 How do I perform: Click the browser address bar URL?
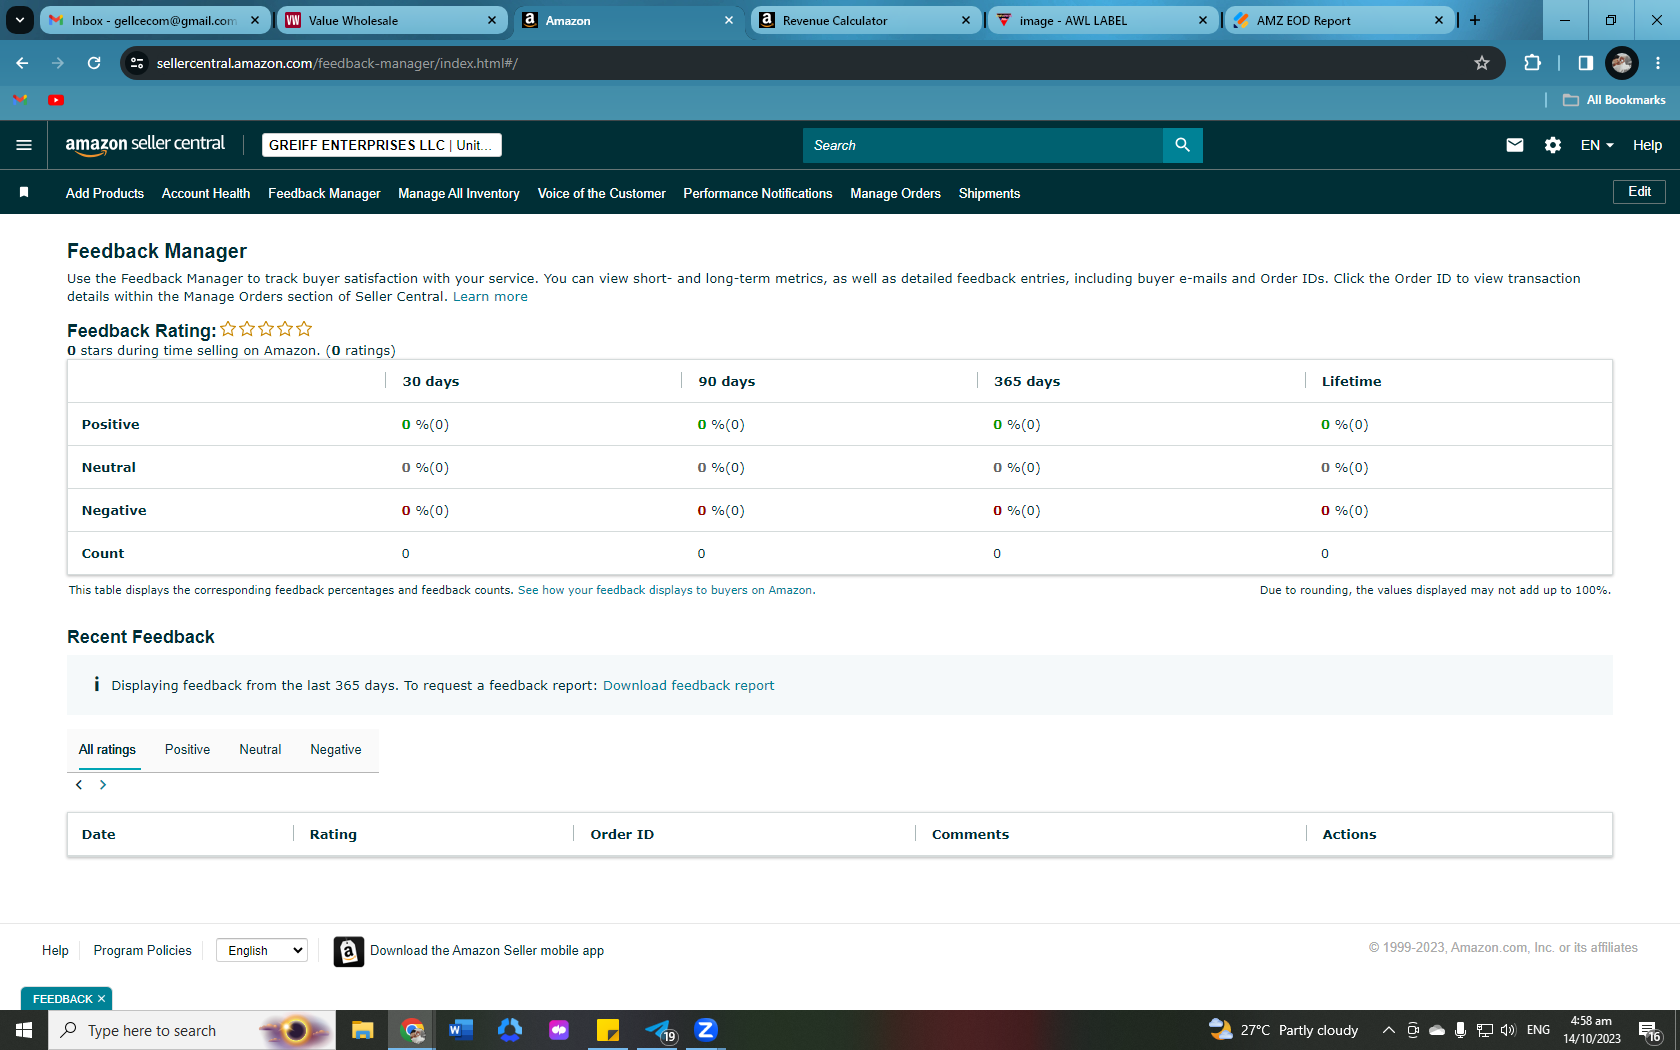(x=338, y=63)
